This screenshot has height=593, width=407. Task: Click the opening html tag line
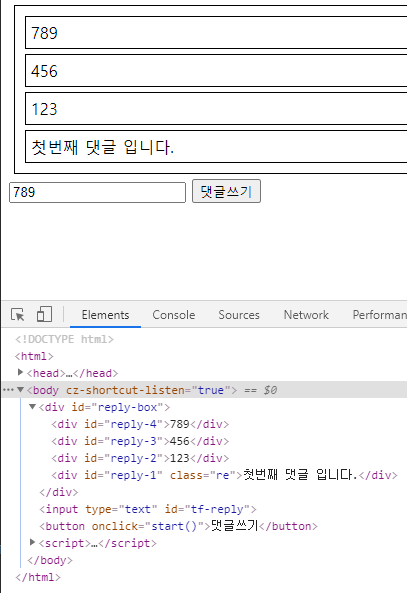[34, 356]
